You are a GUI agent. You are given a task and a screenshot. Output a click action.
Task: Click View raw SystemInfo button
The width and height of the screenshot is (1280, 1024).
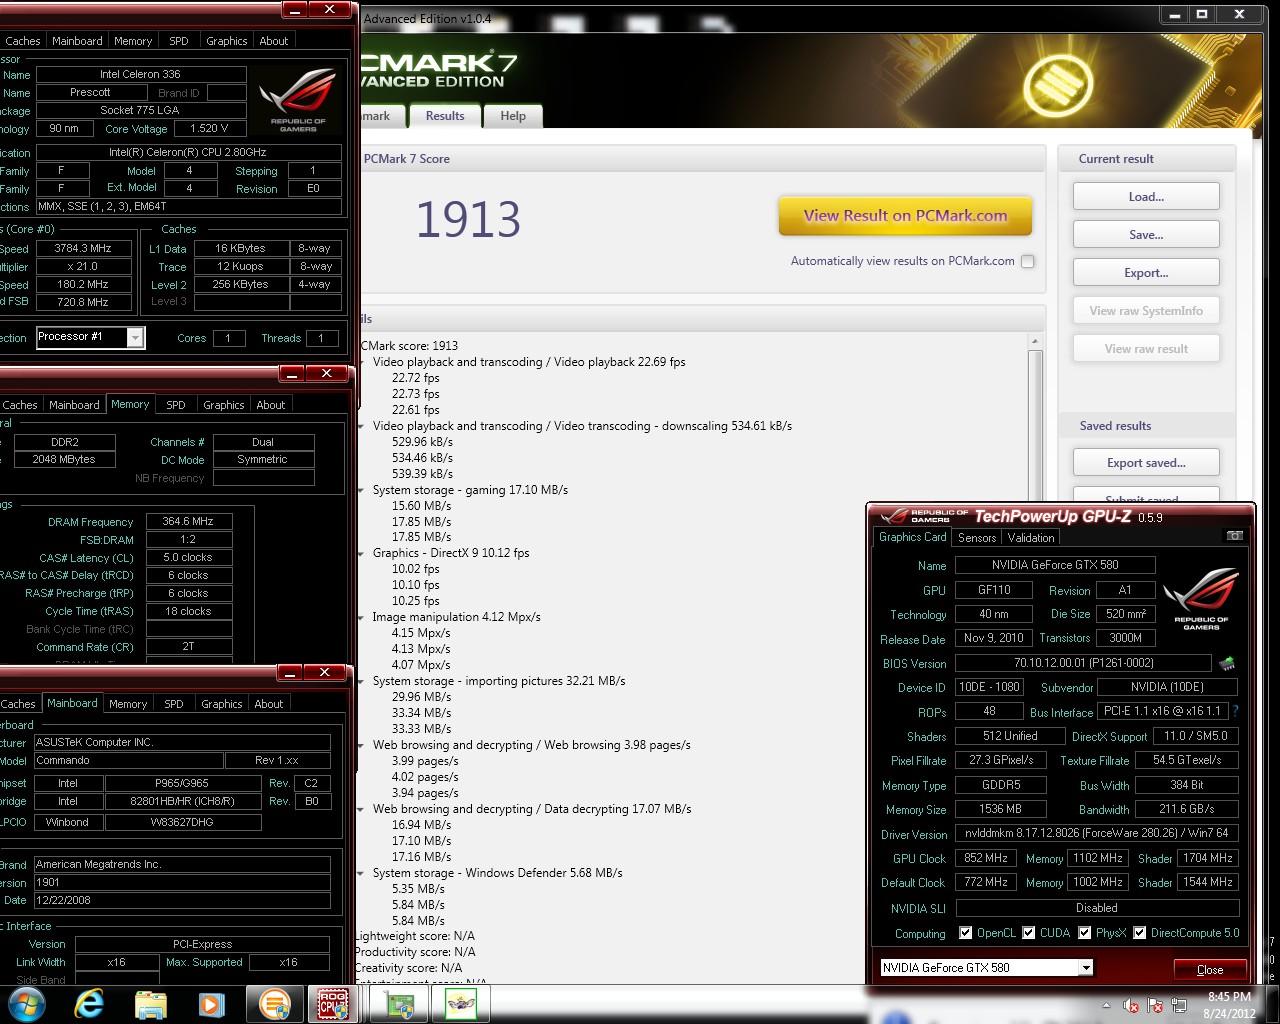click(x=1146, y=311)
